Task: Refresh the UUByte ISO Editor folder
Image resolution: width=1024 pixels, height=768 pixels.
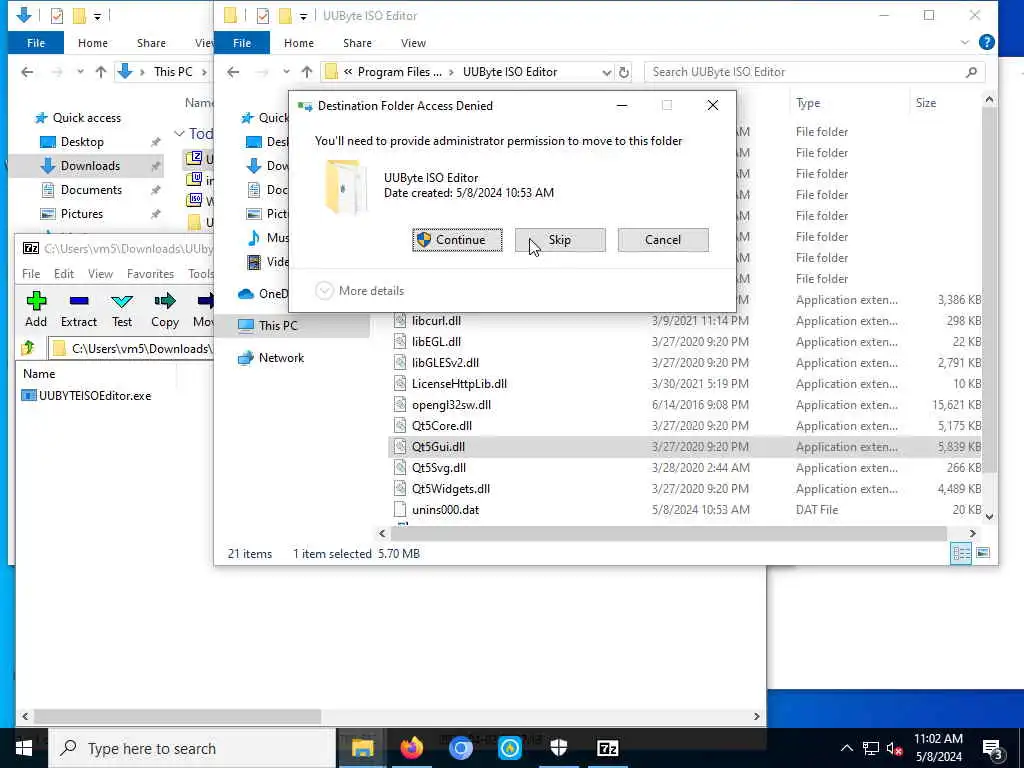Action: pyautogui.click(x=624, y=72)
